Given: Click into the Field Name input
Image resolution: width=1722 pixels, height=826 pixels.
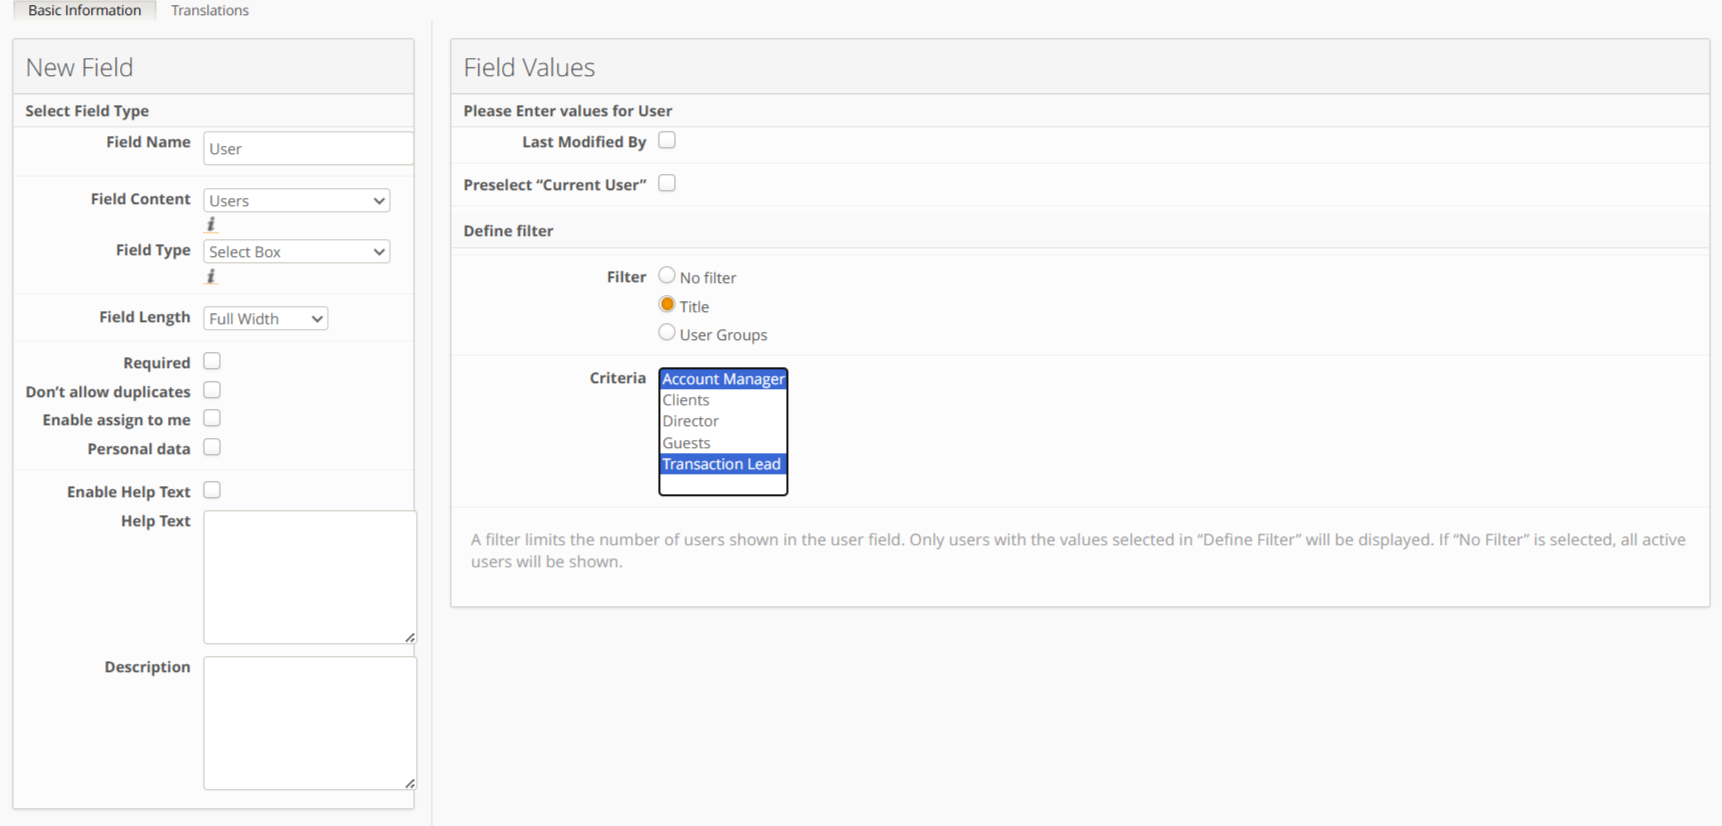Looking at the screenshot, I should coord(308,148).
